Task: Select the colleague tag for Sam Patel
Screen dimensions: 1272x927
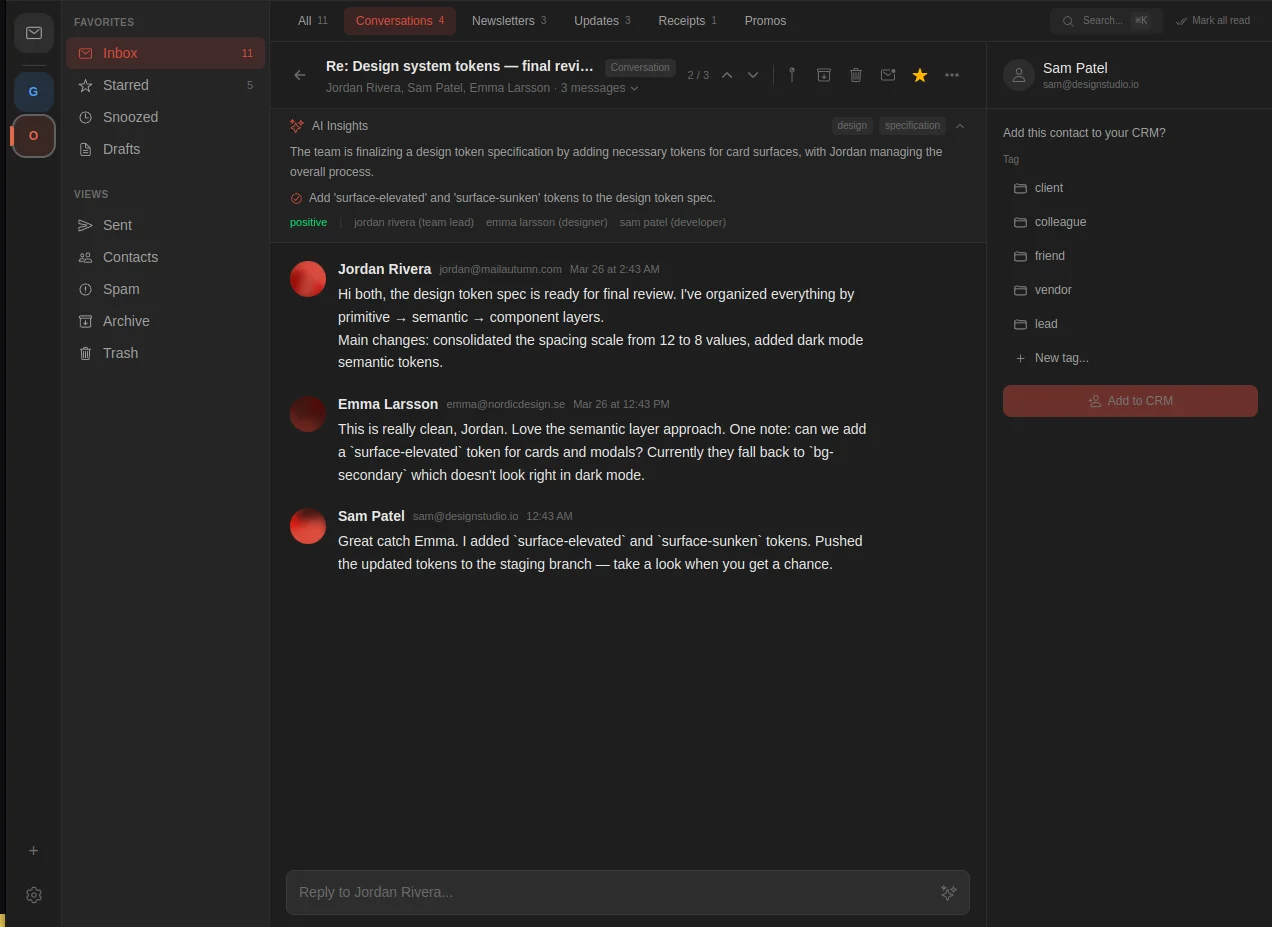Action: coord(1060,222)
